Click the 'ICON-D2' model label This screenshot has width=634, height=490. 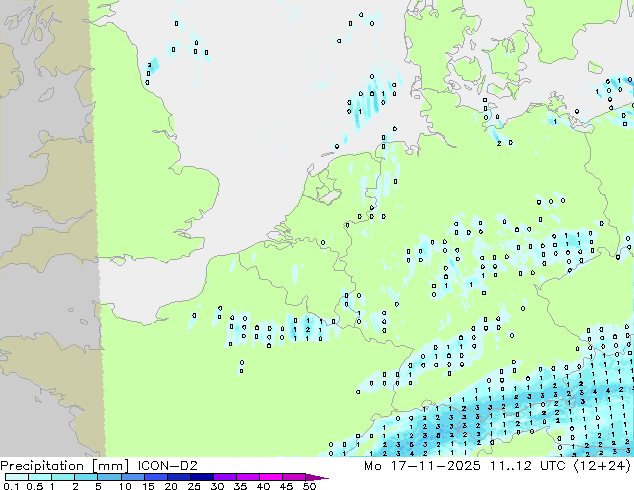pos(167,466)
